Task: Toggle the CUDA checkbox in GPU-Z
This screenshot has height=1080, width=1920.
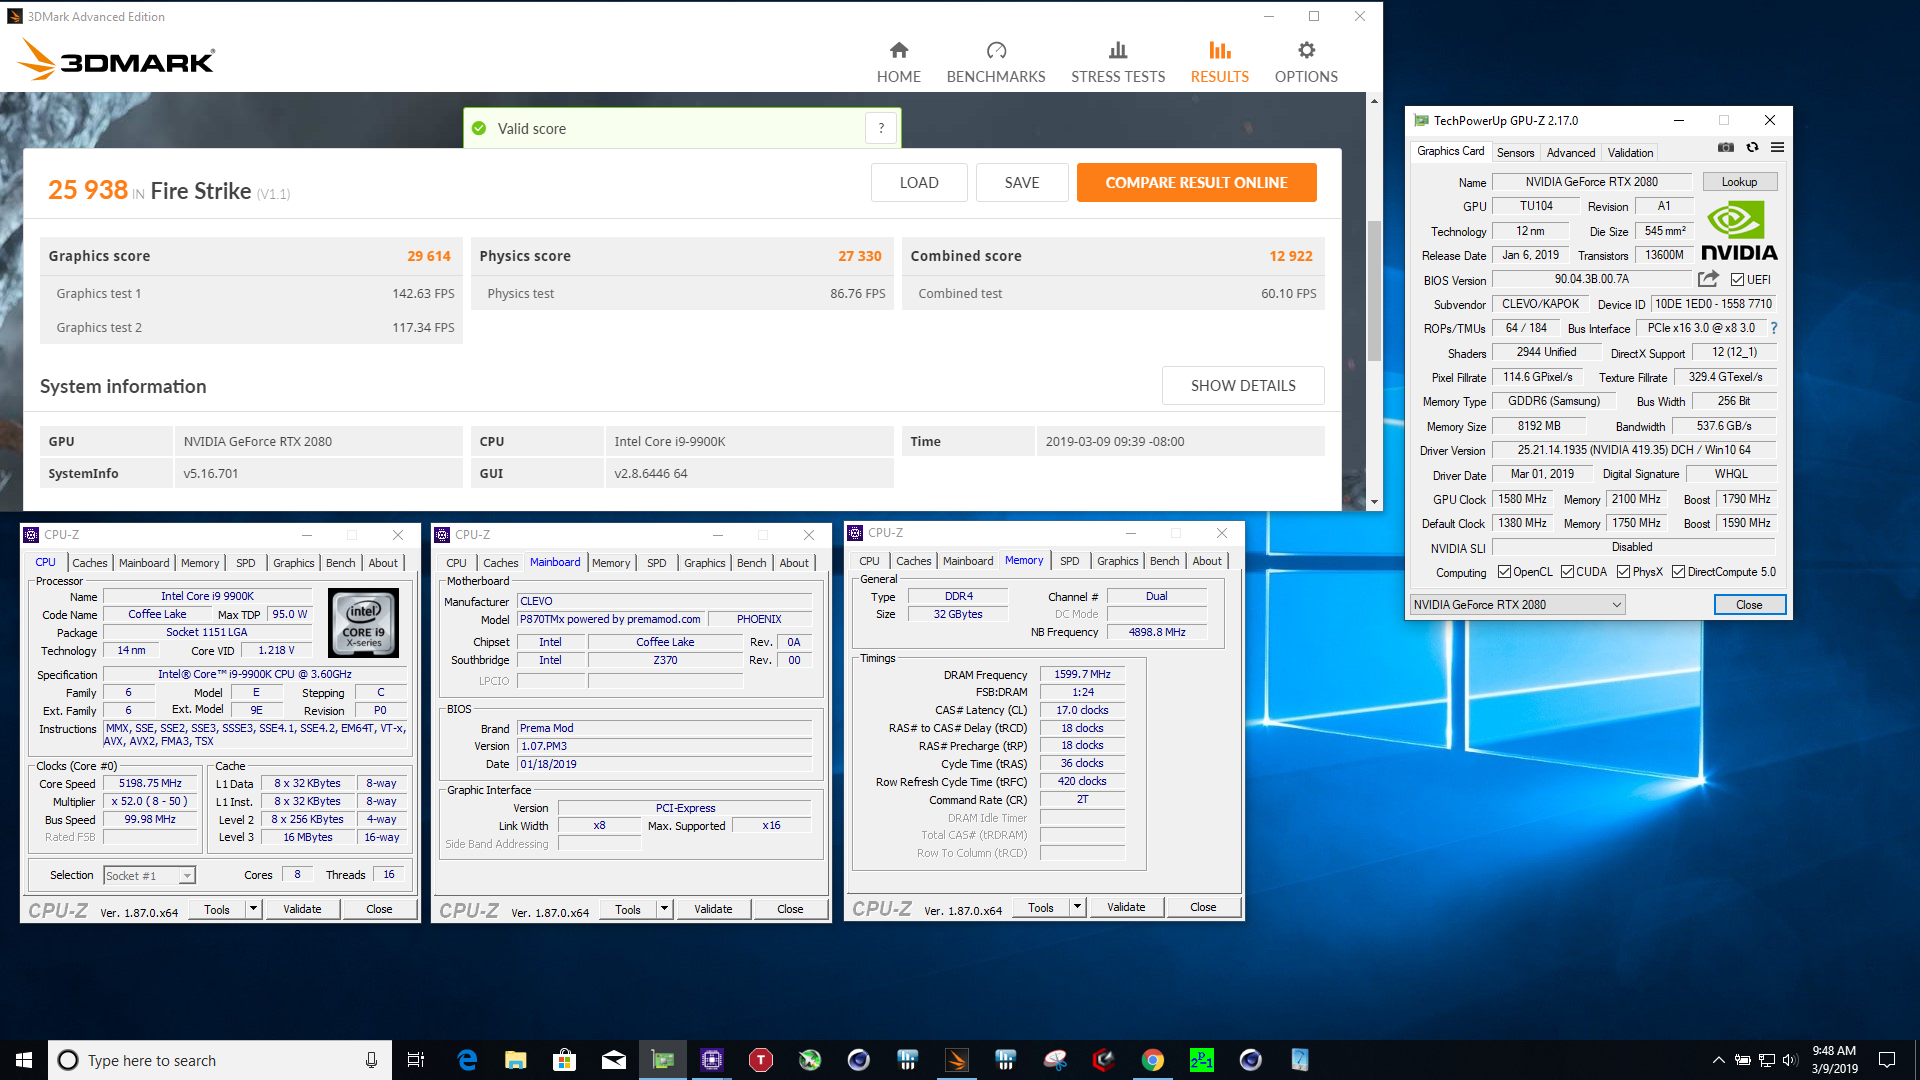Action: [x=1567, y=572]
